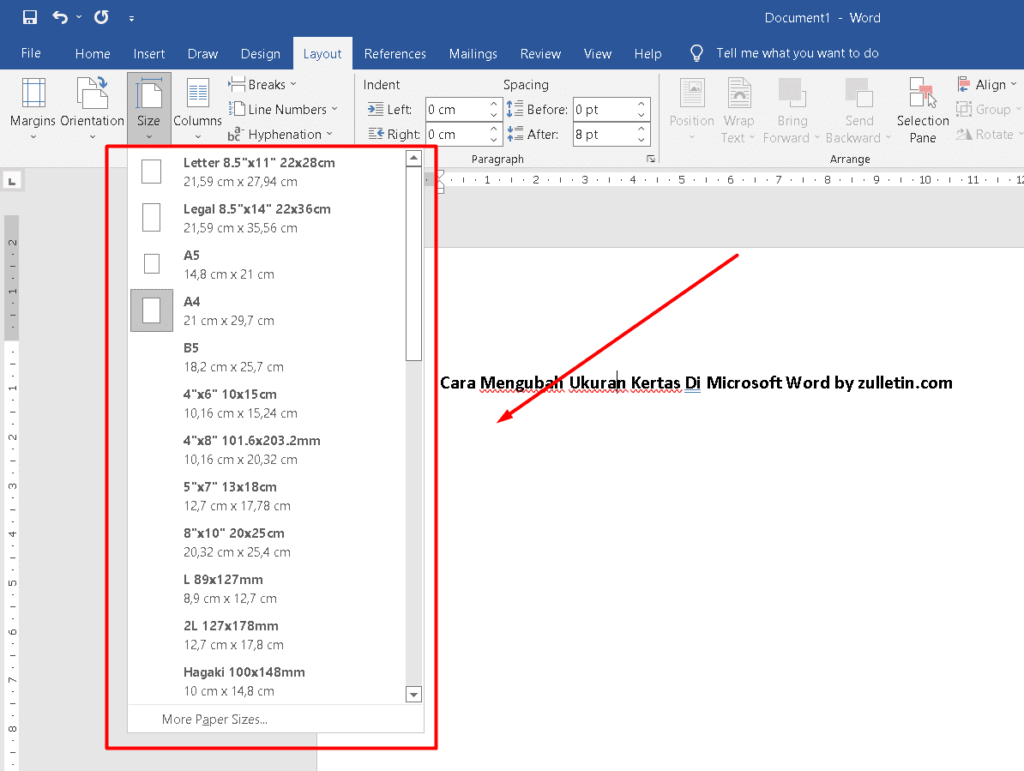Viewport: 1024px width, 771px height.
Task: Click the Send Backward icon
Action: 858,107
